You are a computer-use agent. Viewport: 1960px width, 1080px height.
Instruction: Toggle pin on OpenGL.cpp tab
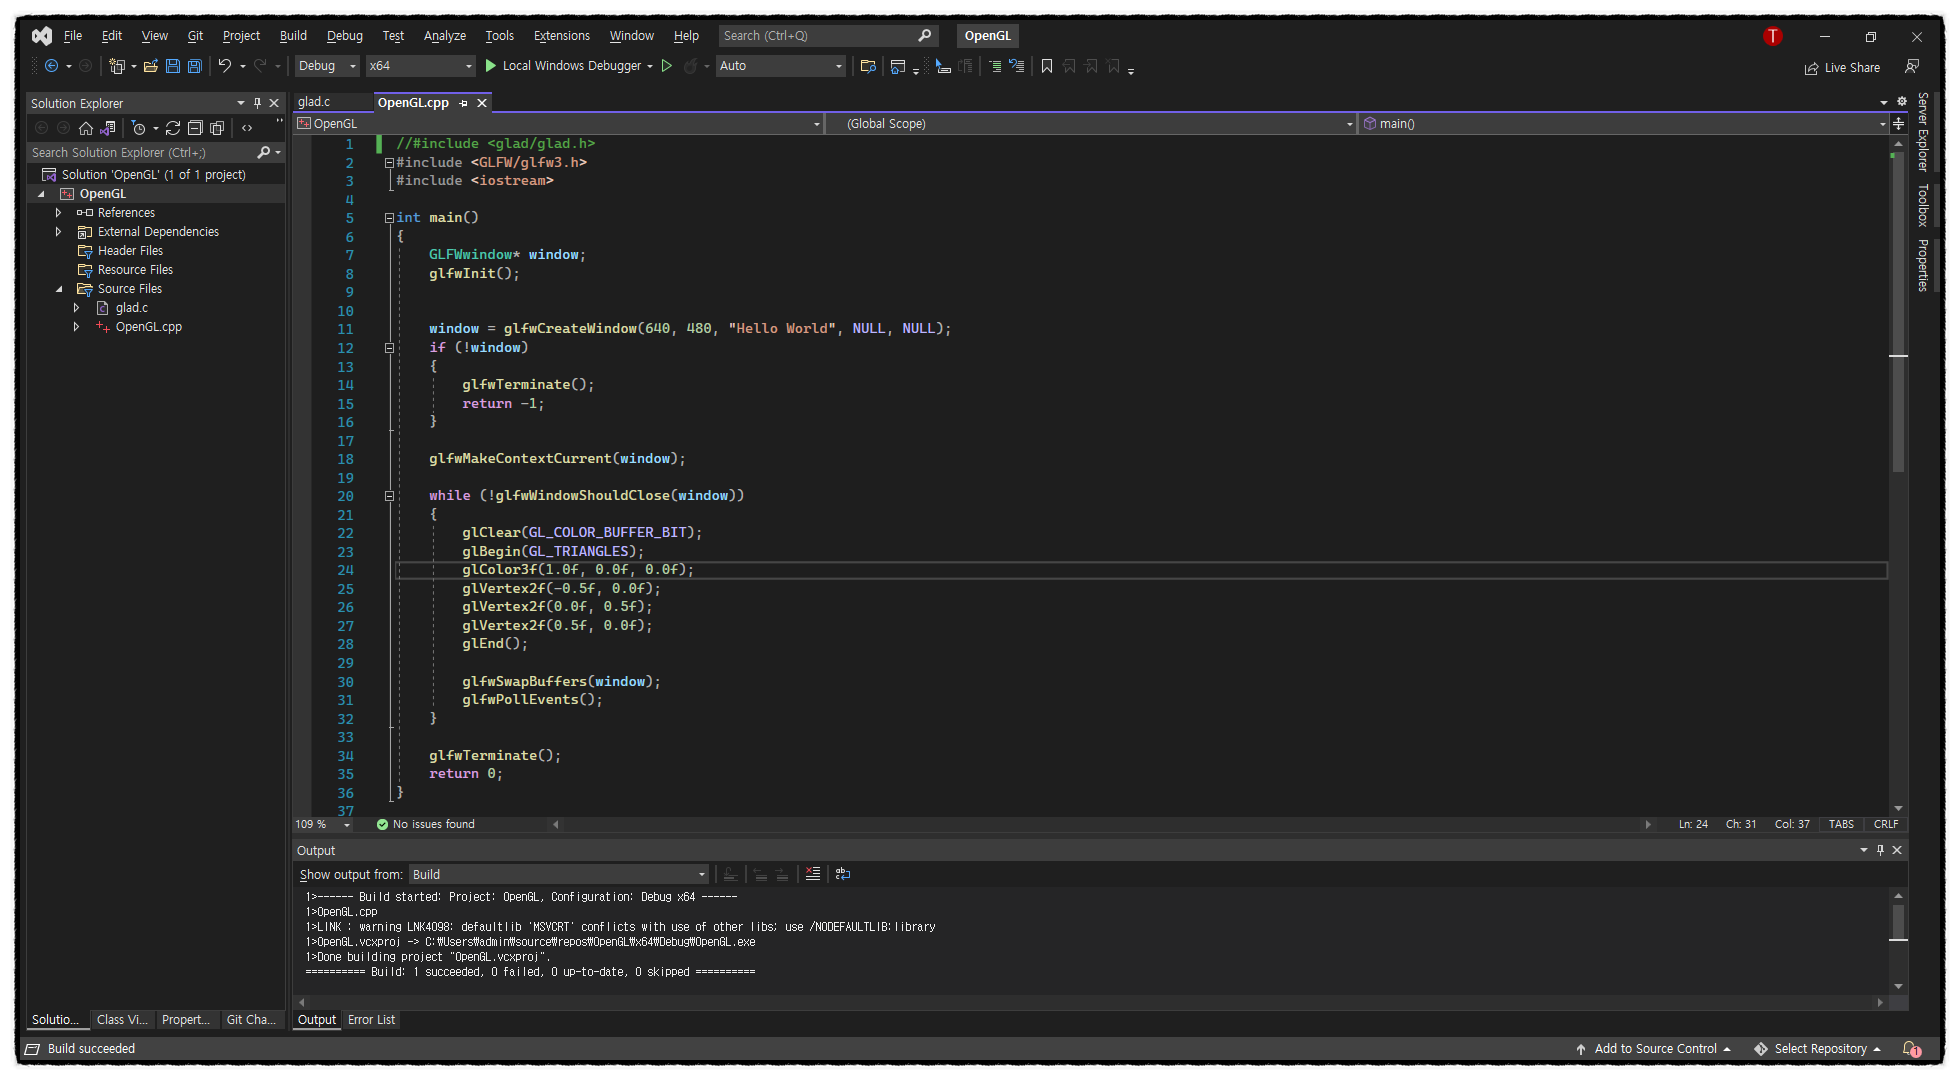click(463, 103)
